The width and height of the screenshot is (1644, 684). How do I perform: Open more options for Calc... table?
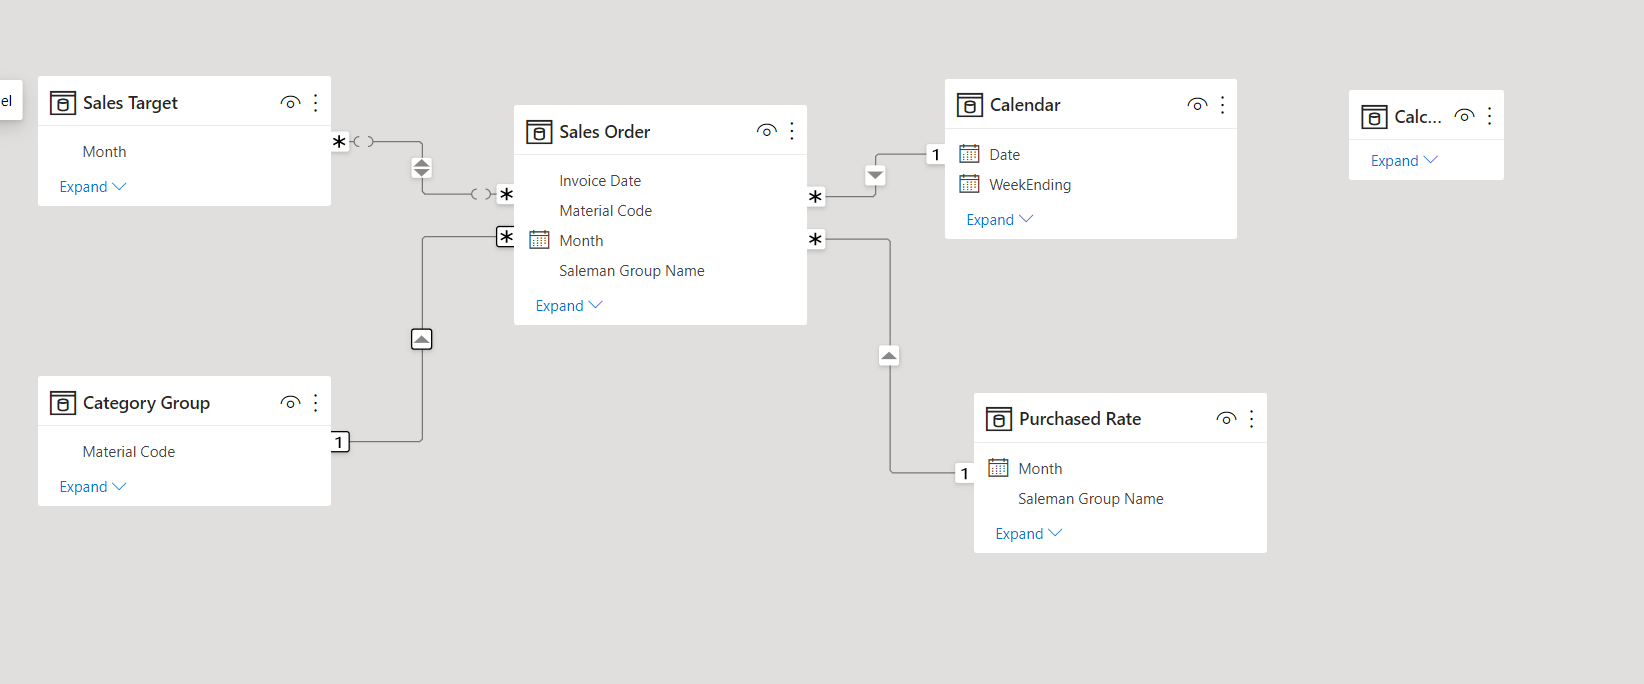[1490, 116]
